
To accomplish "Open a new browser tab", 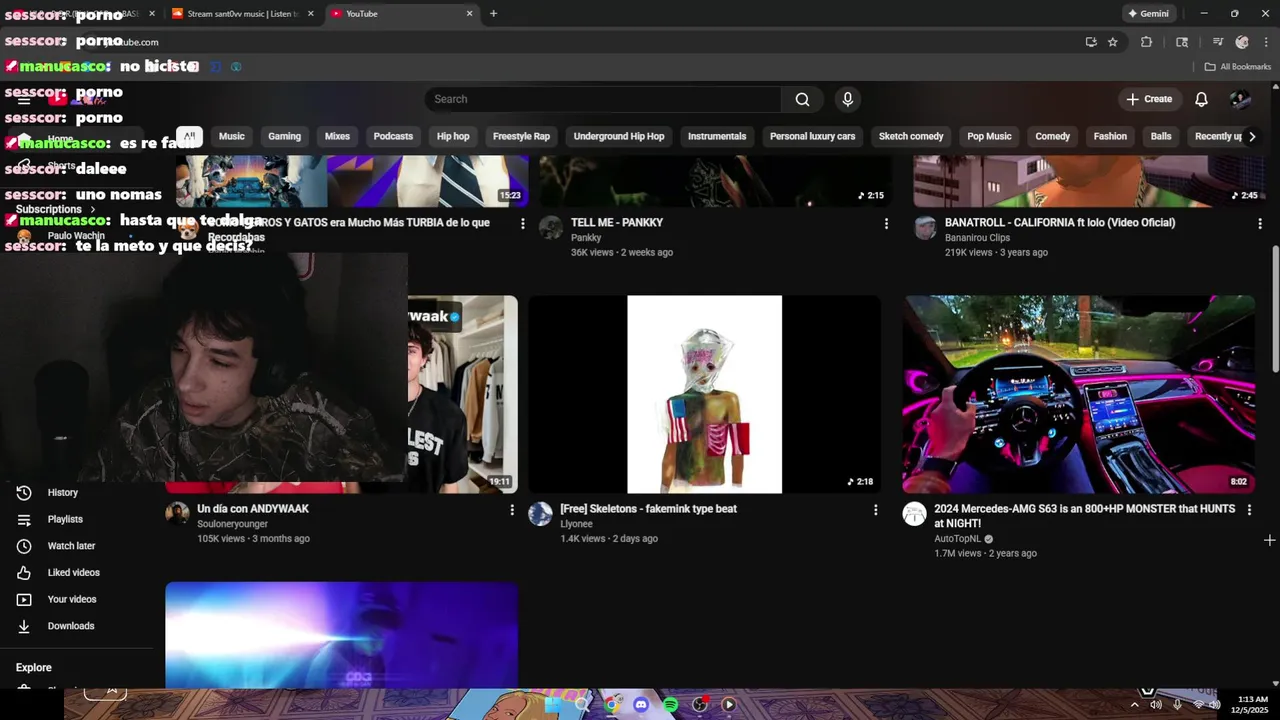I will (493, 14).
